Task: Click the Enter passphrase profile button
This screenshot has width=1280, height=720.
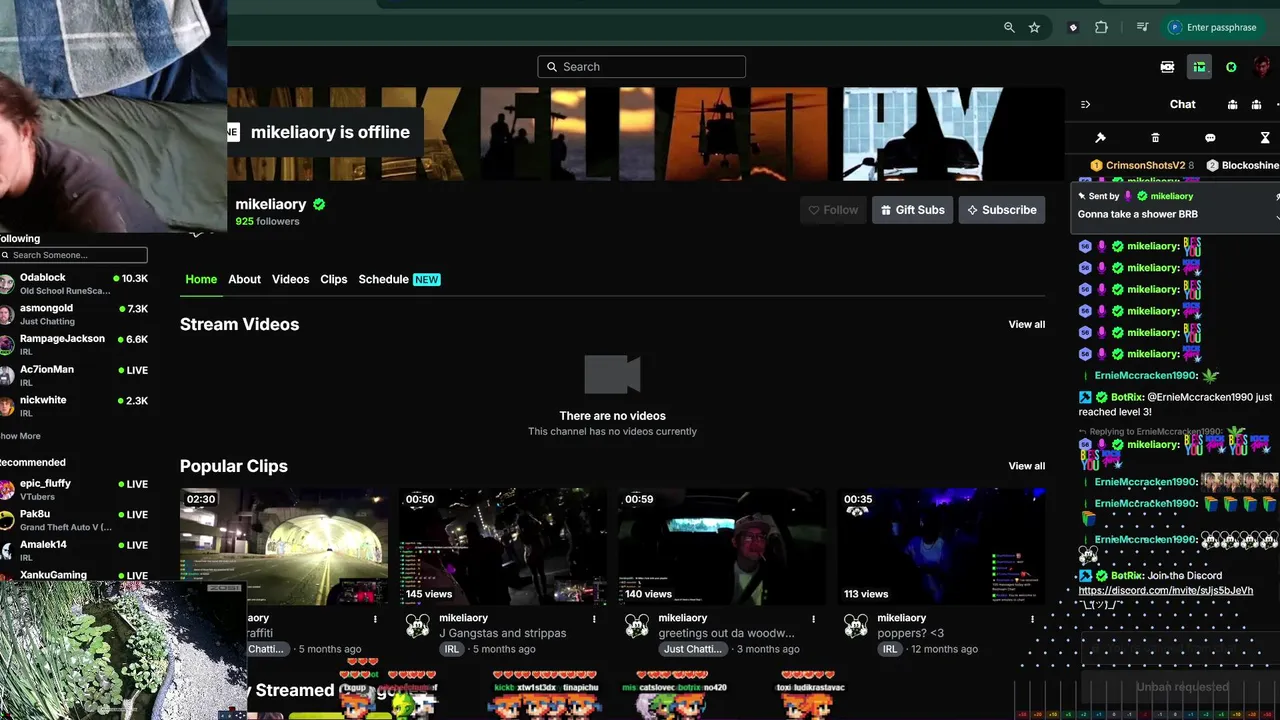Action: 1211,28
